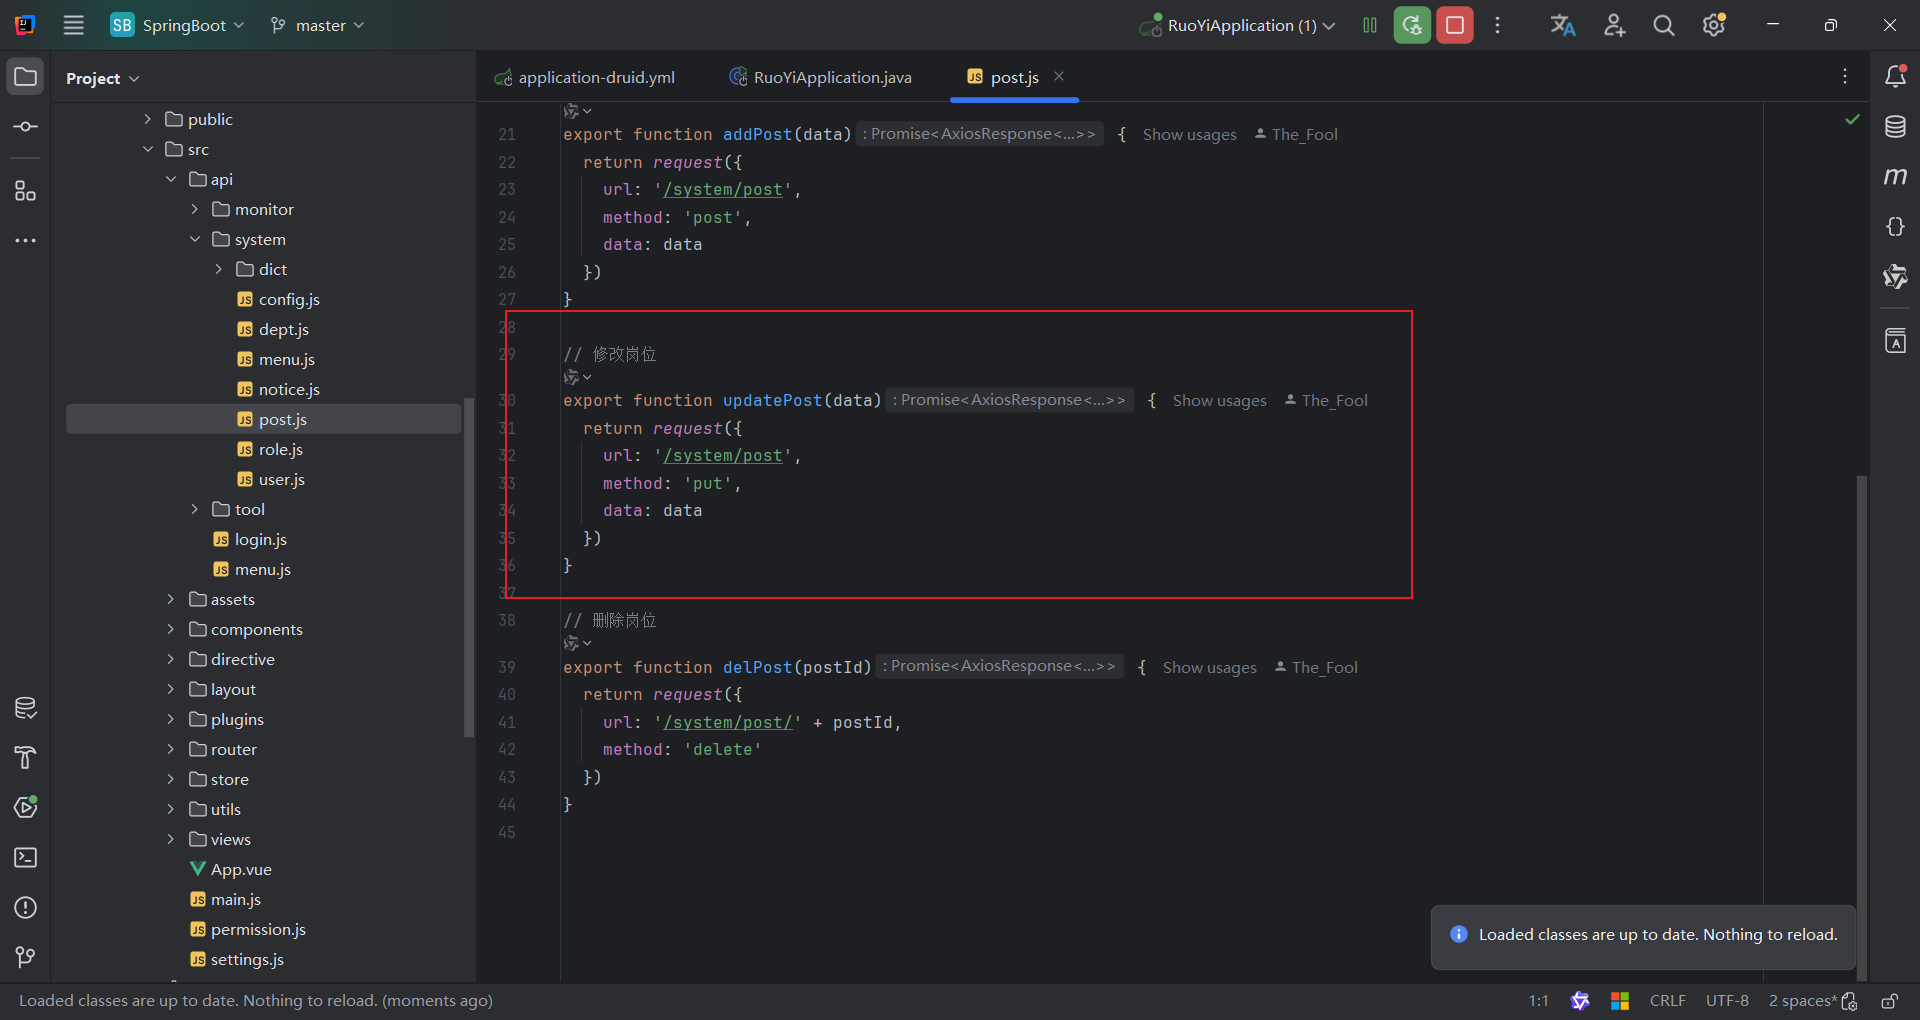Click the read-only lock in status bar
This screenshot has height=1020, width=1920.
click(x=1890, y=1001)
